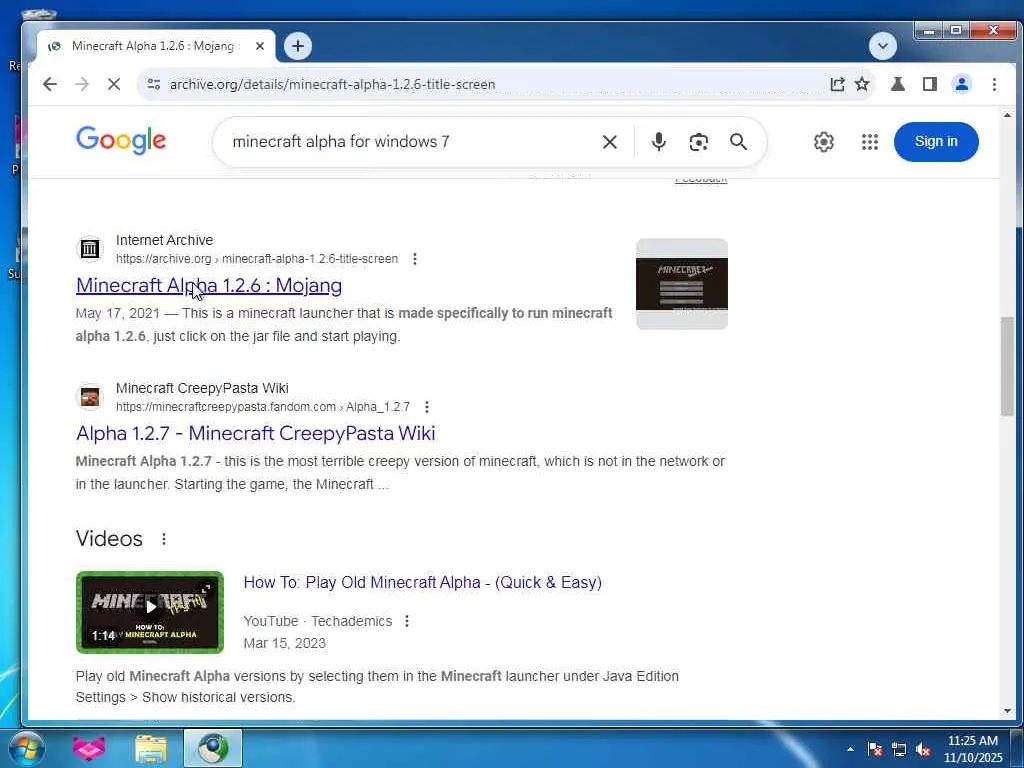The width and height of the screenshot is (1024, 768).
Task: Stop loading the page
Action: click(114, 84)
